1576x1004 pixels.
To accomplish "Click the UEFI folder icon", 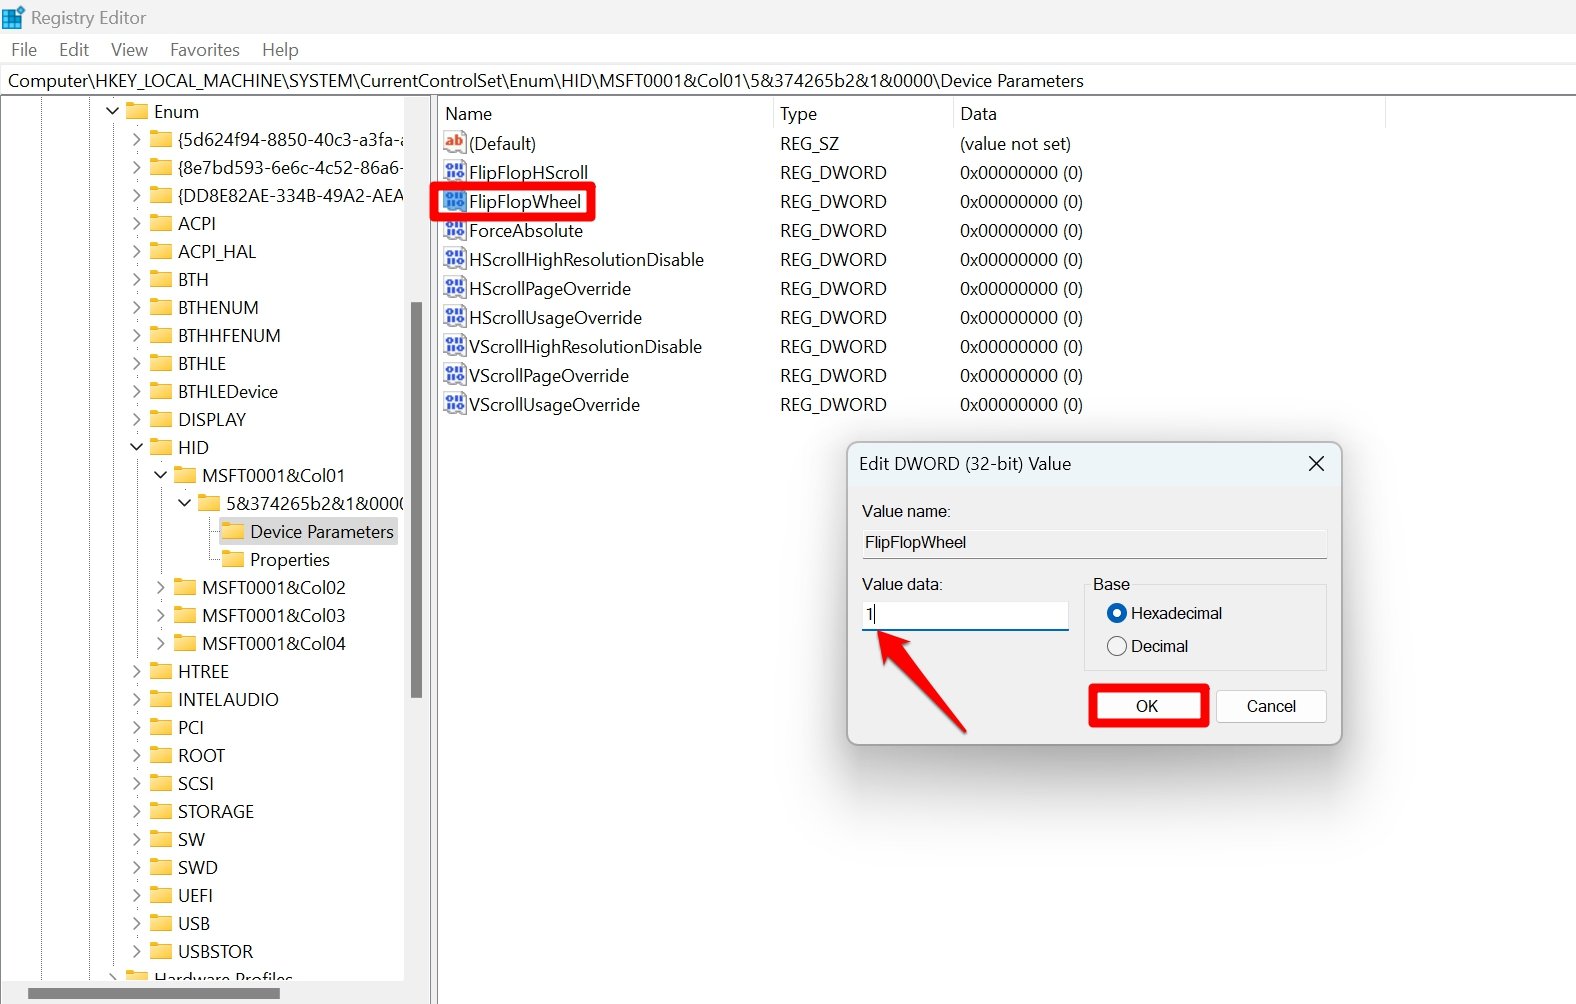I will 161,895.
